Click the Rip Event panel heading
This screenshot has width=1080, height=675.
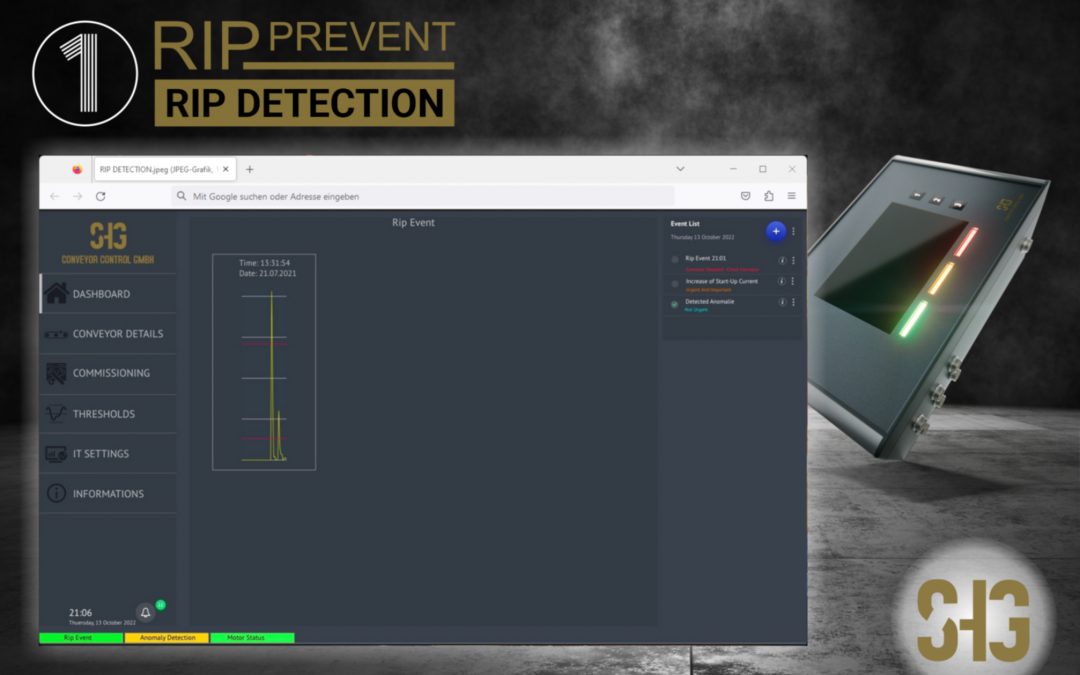(x=413, y=222)
